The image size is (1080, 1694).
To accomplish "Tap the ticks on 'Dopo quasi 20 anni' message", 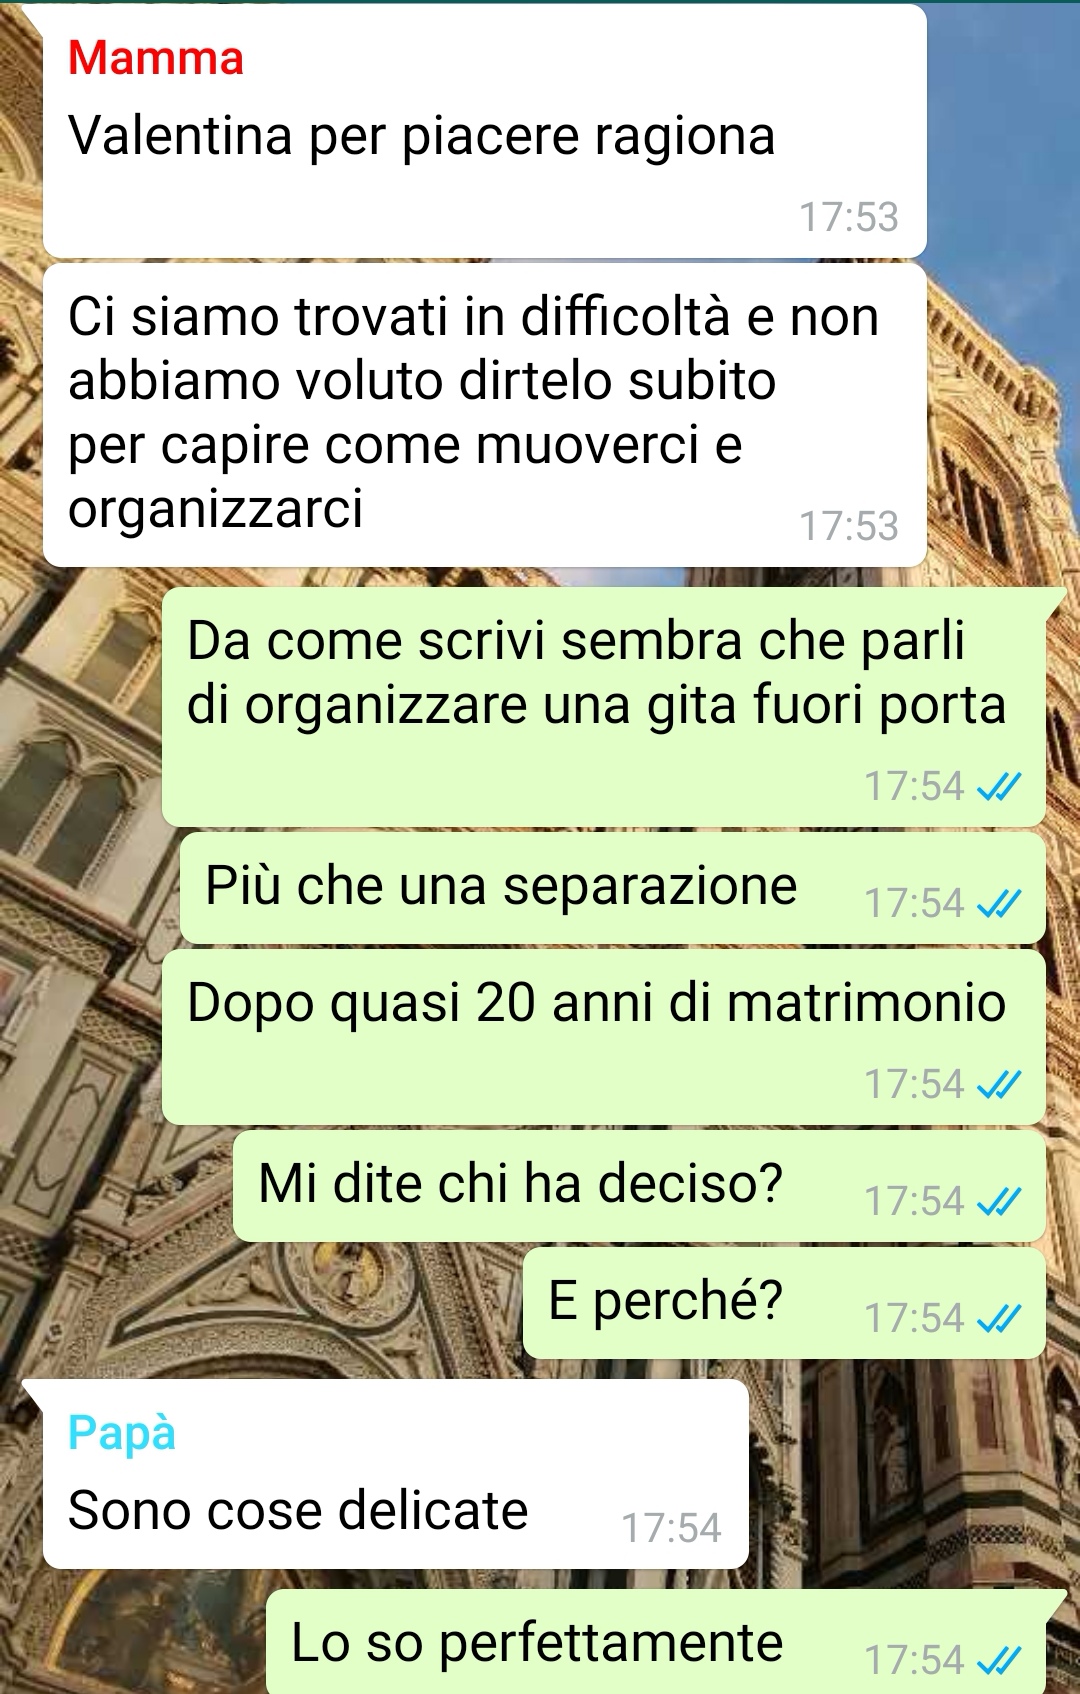I will [x=999, y=1084].
